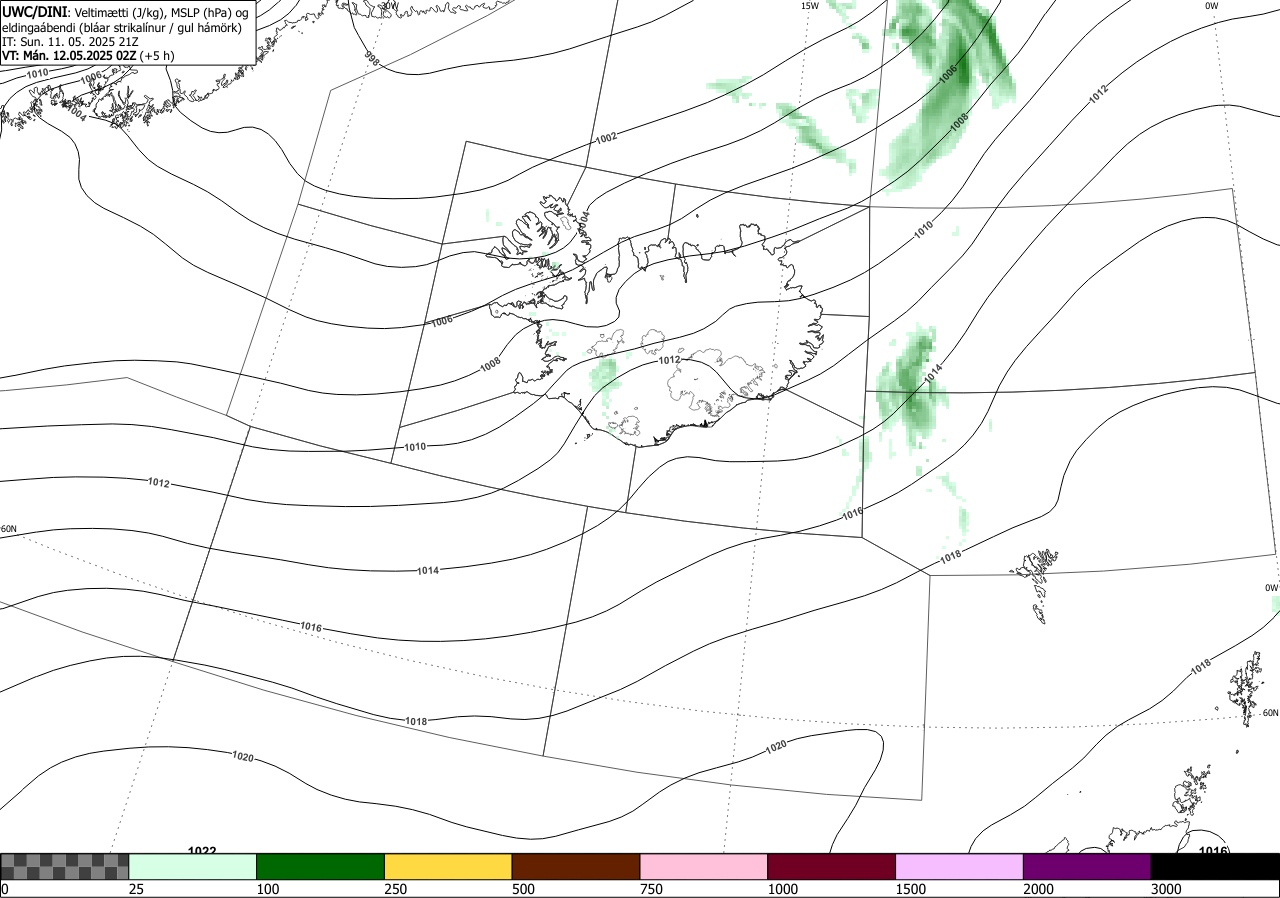
Task: Click the green CAPE patch over southwest Iceland
Action: click(603, 375)
